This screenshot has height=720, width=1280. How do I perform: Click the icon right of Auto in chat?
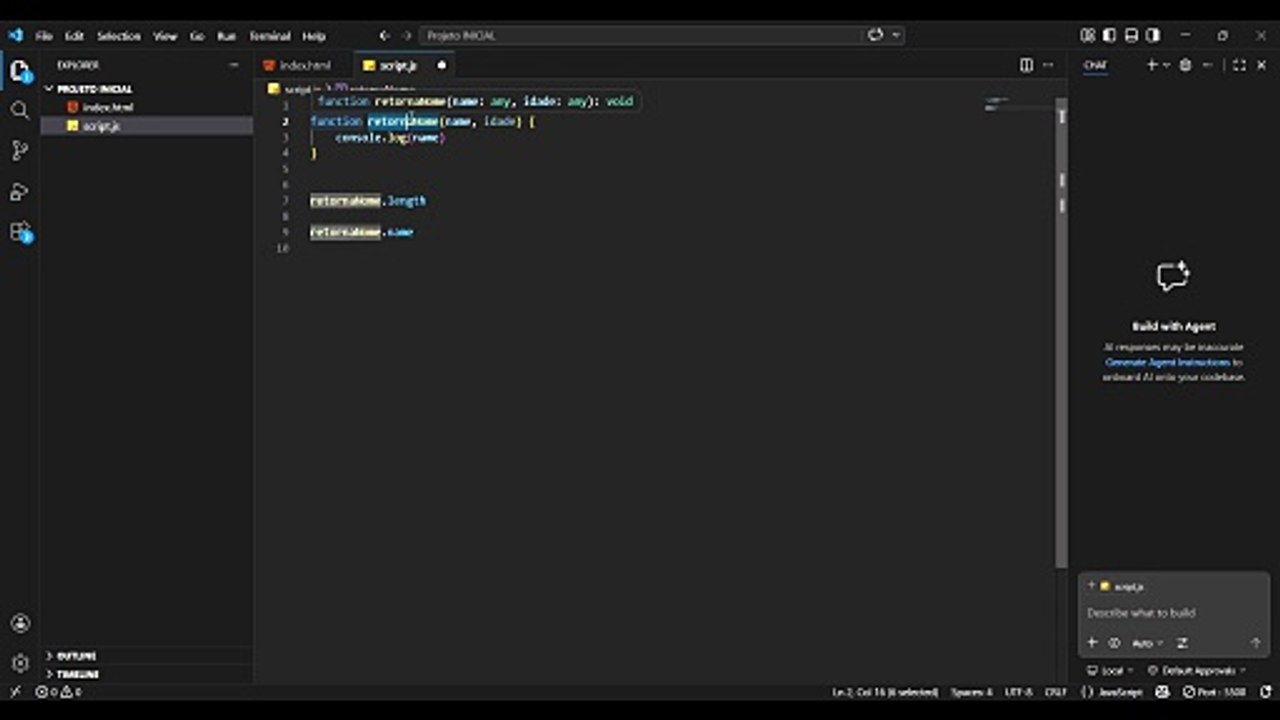[1182, 643]
